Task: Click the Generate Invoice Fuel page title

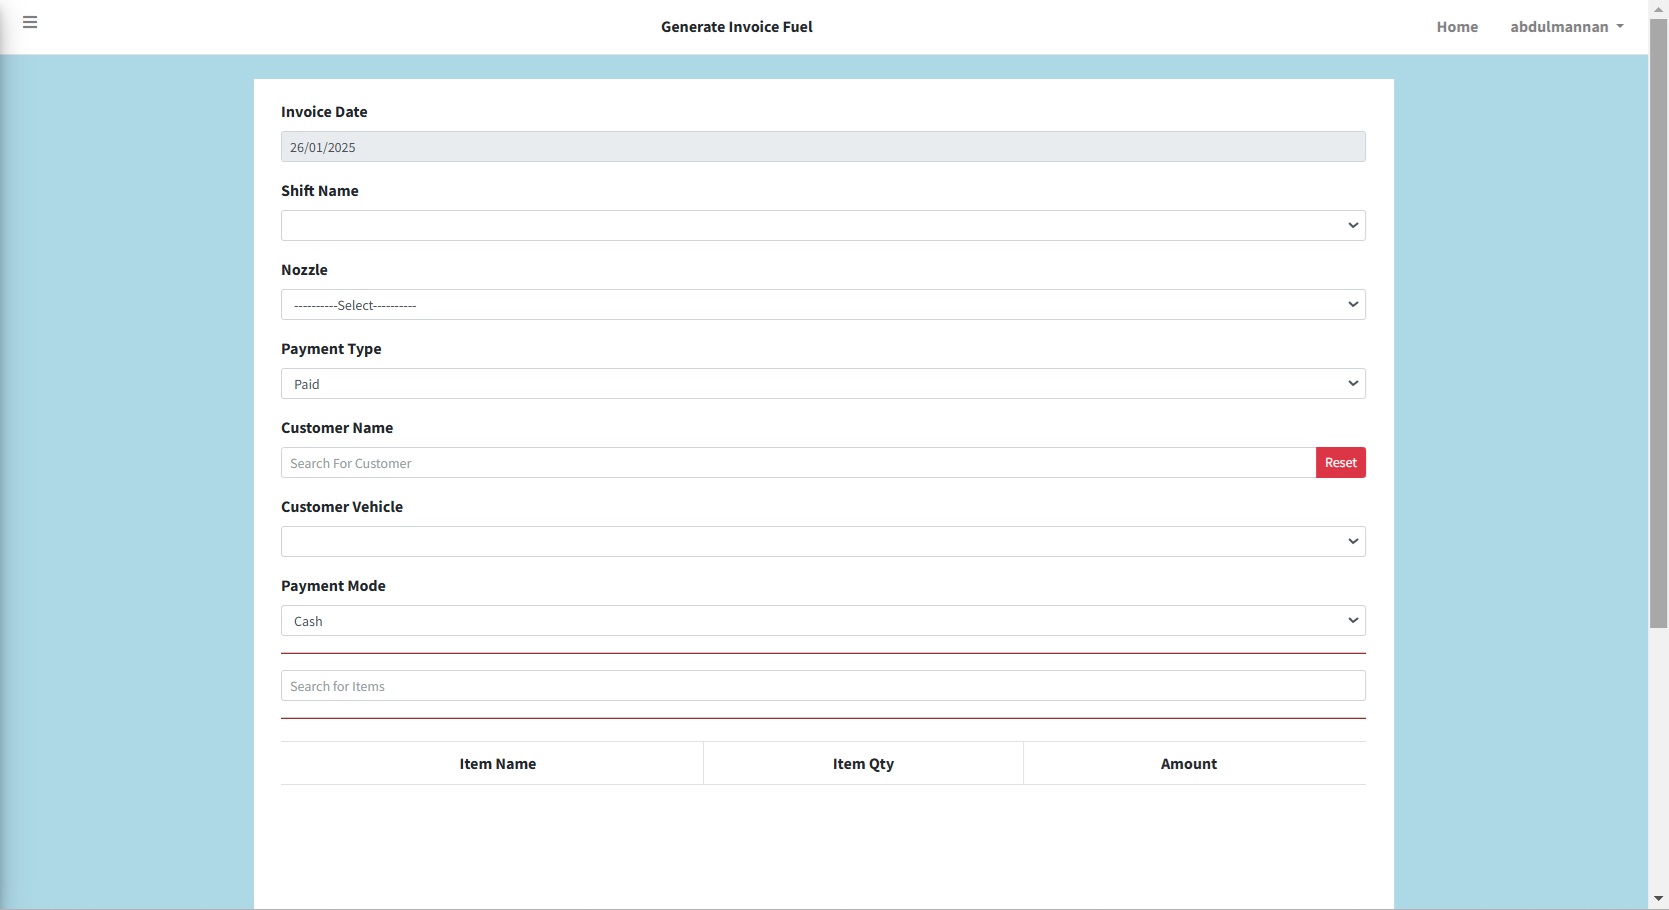Action: pos(736,27)
